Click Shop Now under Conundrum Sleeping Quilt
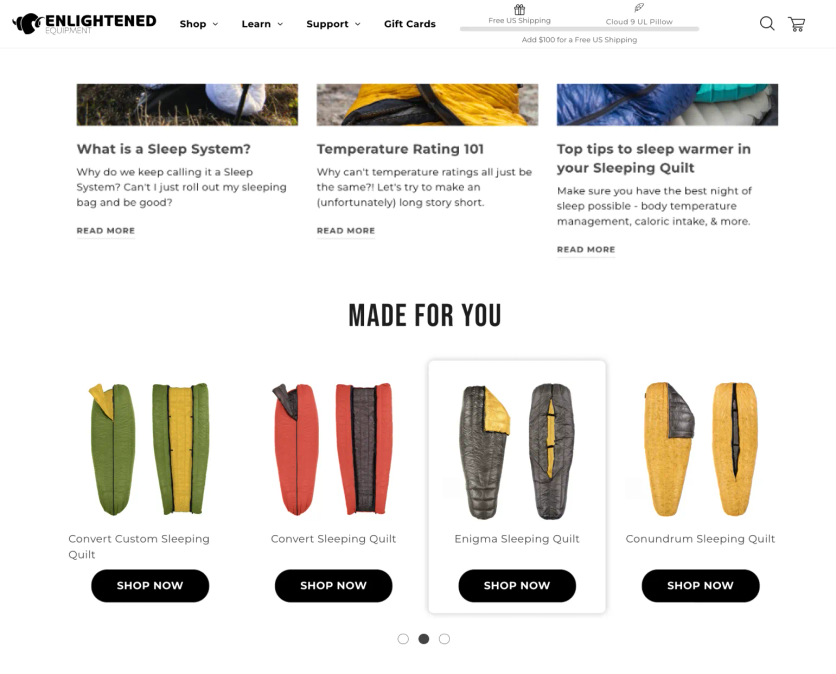Screen dimensions: 836x674 click(700, 585)
